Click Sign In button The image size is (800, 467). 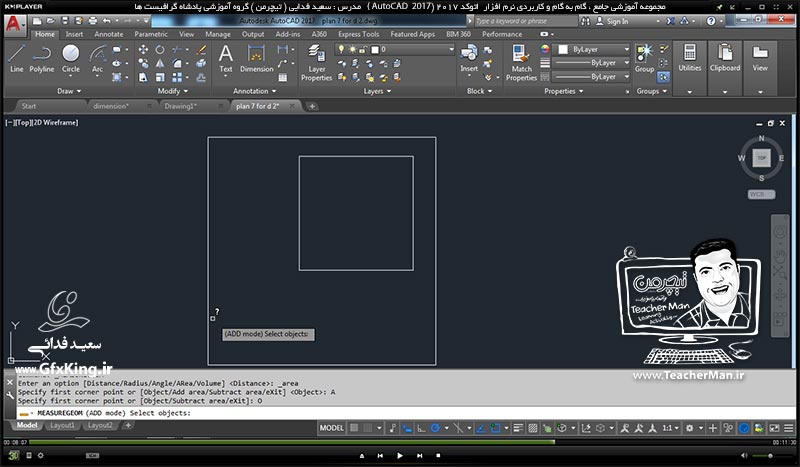(x=613, y=21)
